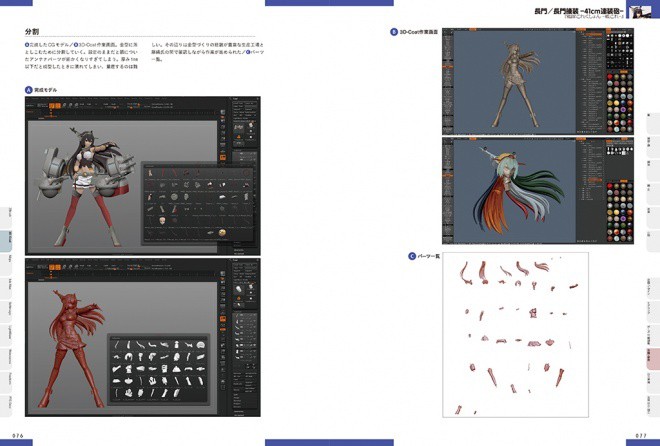660x446 pixels.
Task: Select the orange active tool in upper 3D-Coat left toolbar
Action: click(447, 66)
